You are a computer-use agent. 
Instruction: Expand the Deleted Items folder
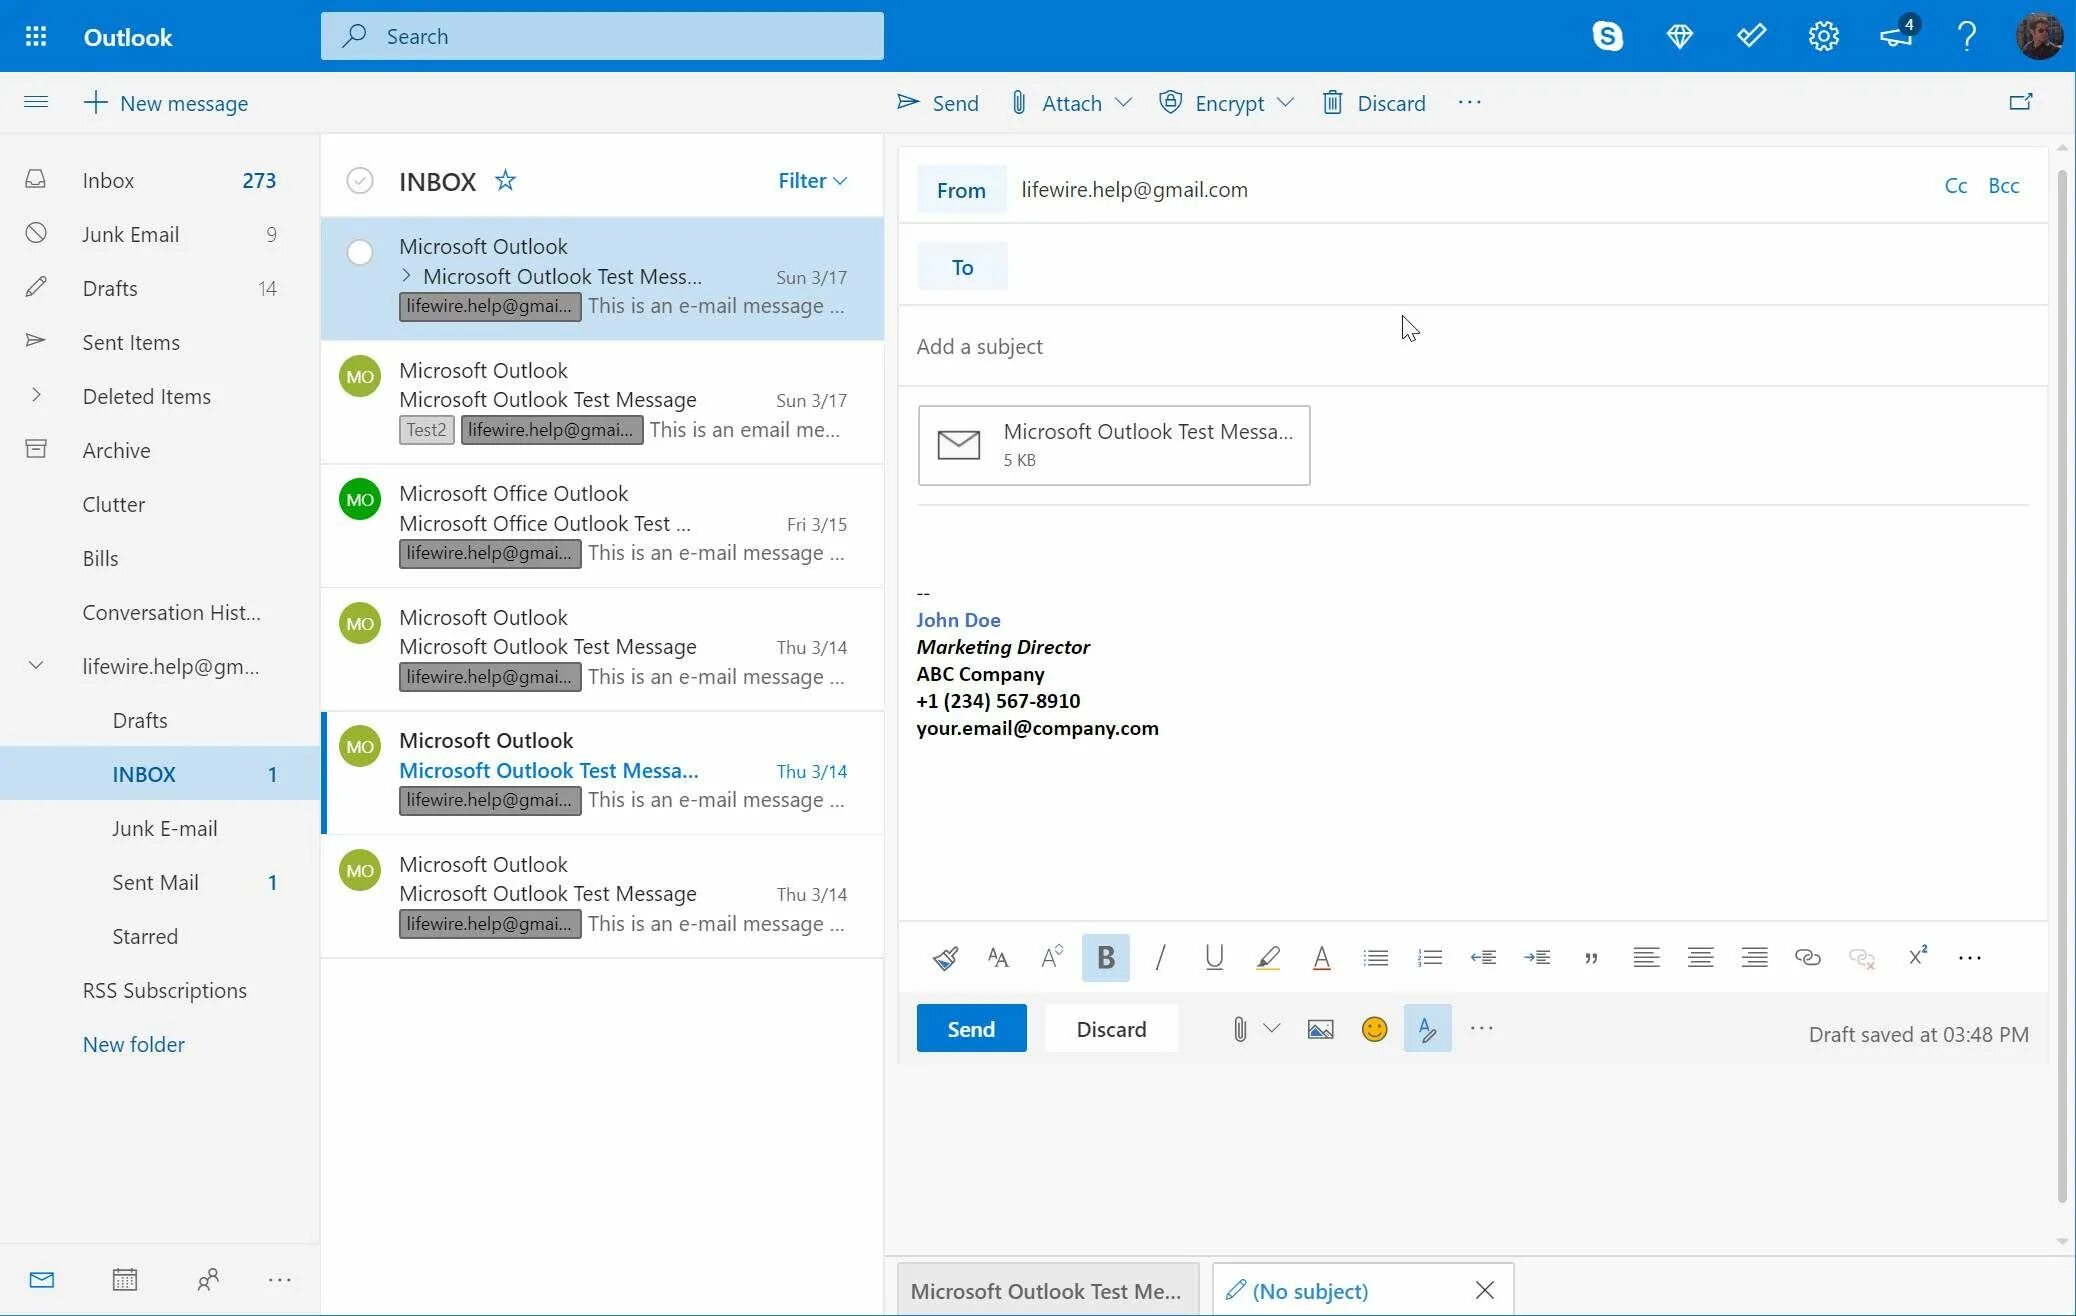[x=36, y=396]
